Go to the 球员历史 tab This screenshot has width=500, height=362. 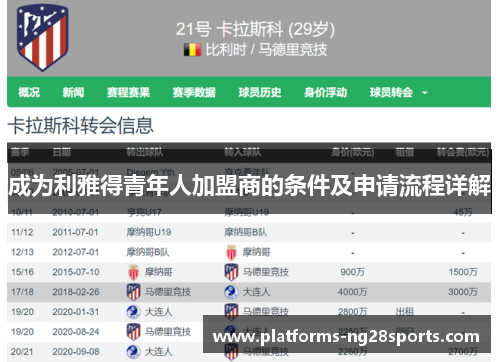tap(260, 92)
